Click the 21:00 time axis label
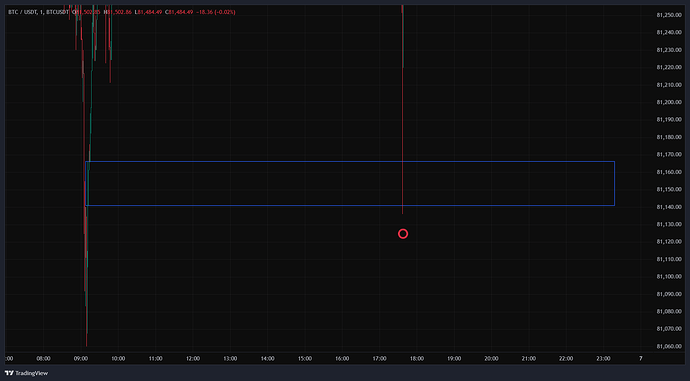 tap(529, 359)
